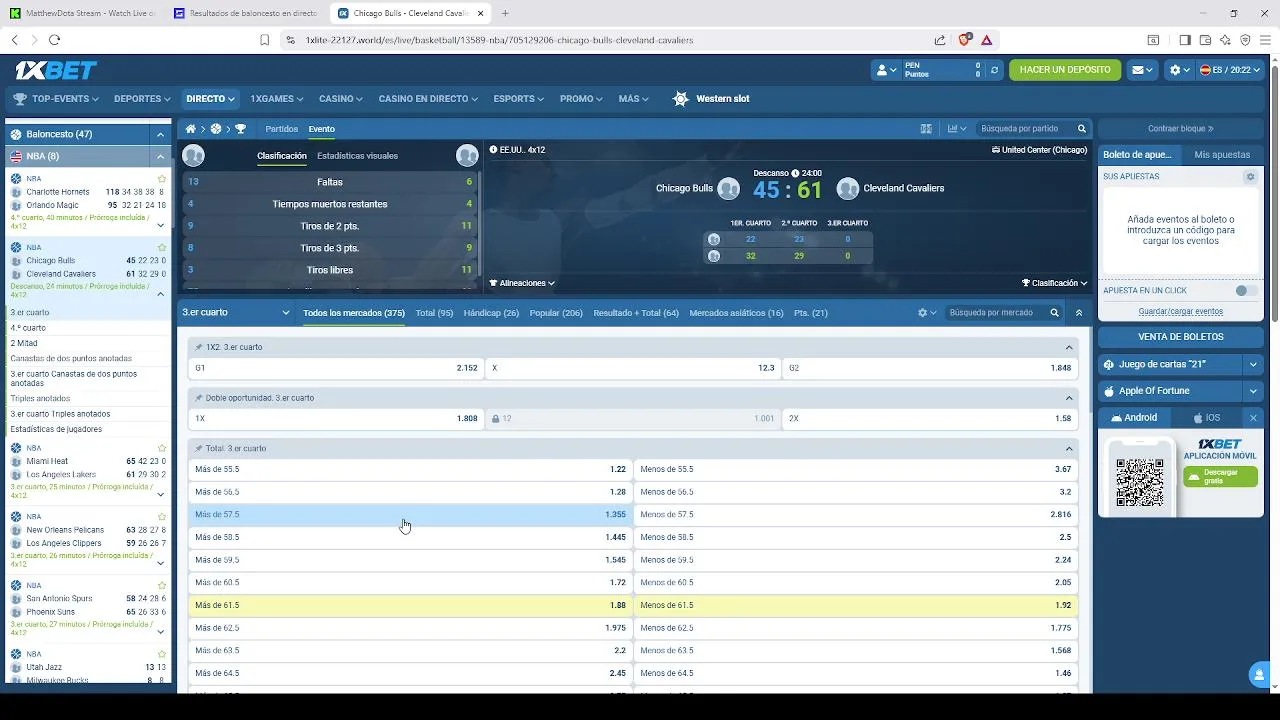This screenshot has width=1280, height=720.
Task: Favorite the Miami Heat game star
Action: tap(162, 448)
